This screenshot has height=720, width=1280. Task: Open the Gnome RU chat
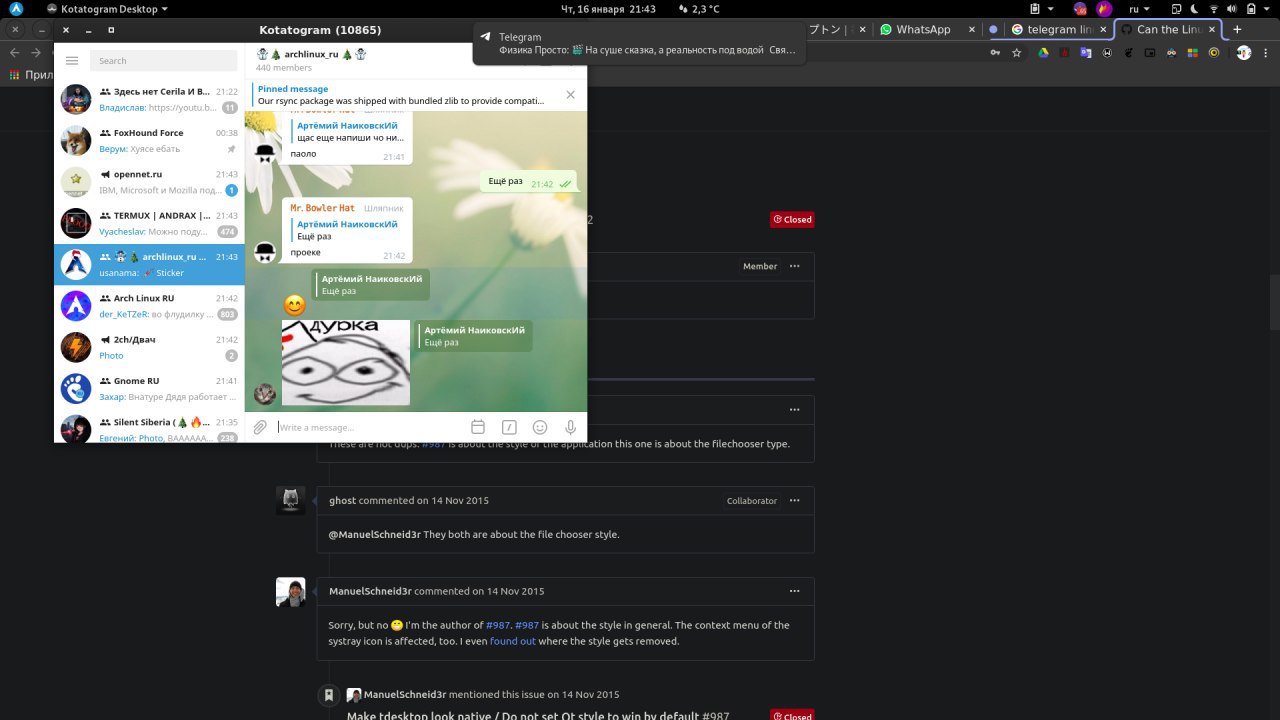click(149, 389)
